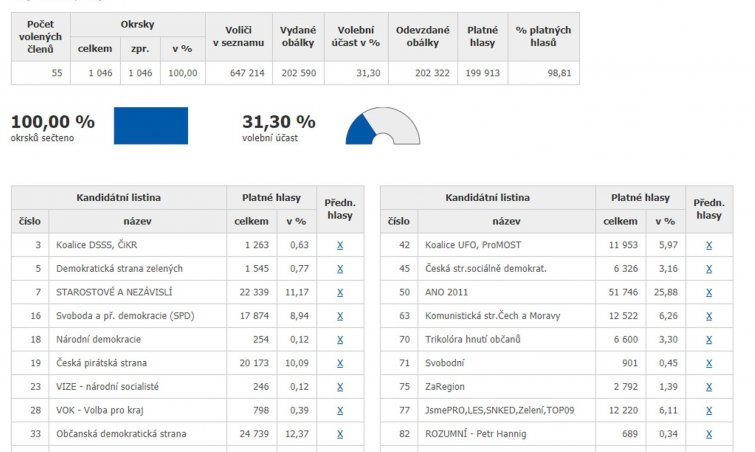755x452 pixels.
Task: Click the blue counted-precincts progress bar
Action: pos(150,126)
